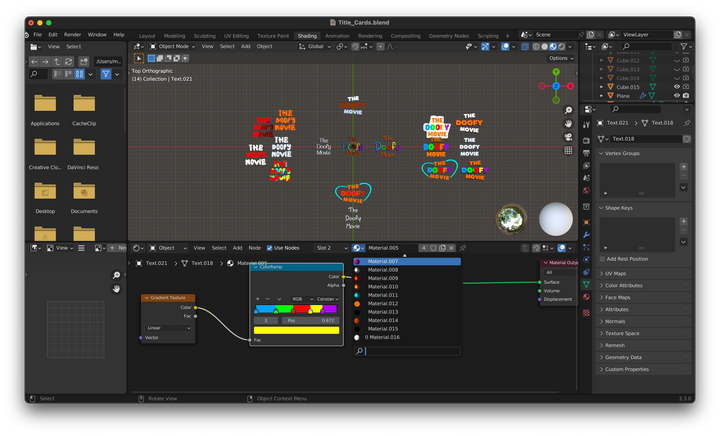Open the Linear gradient type dropdown

pyautogui.click(x=168, y=328)
